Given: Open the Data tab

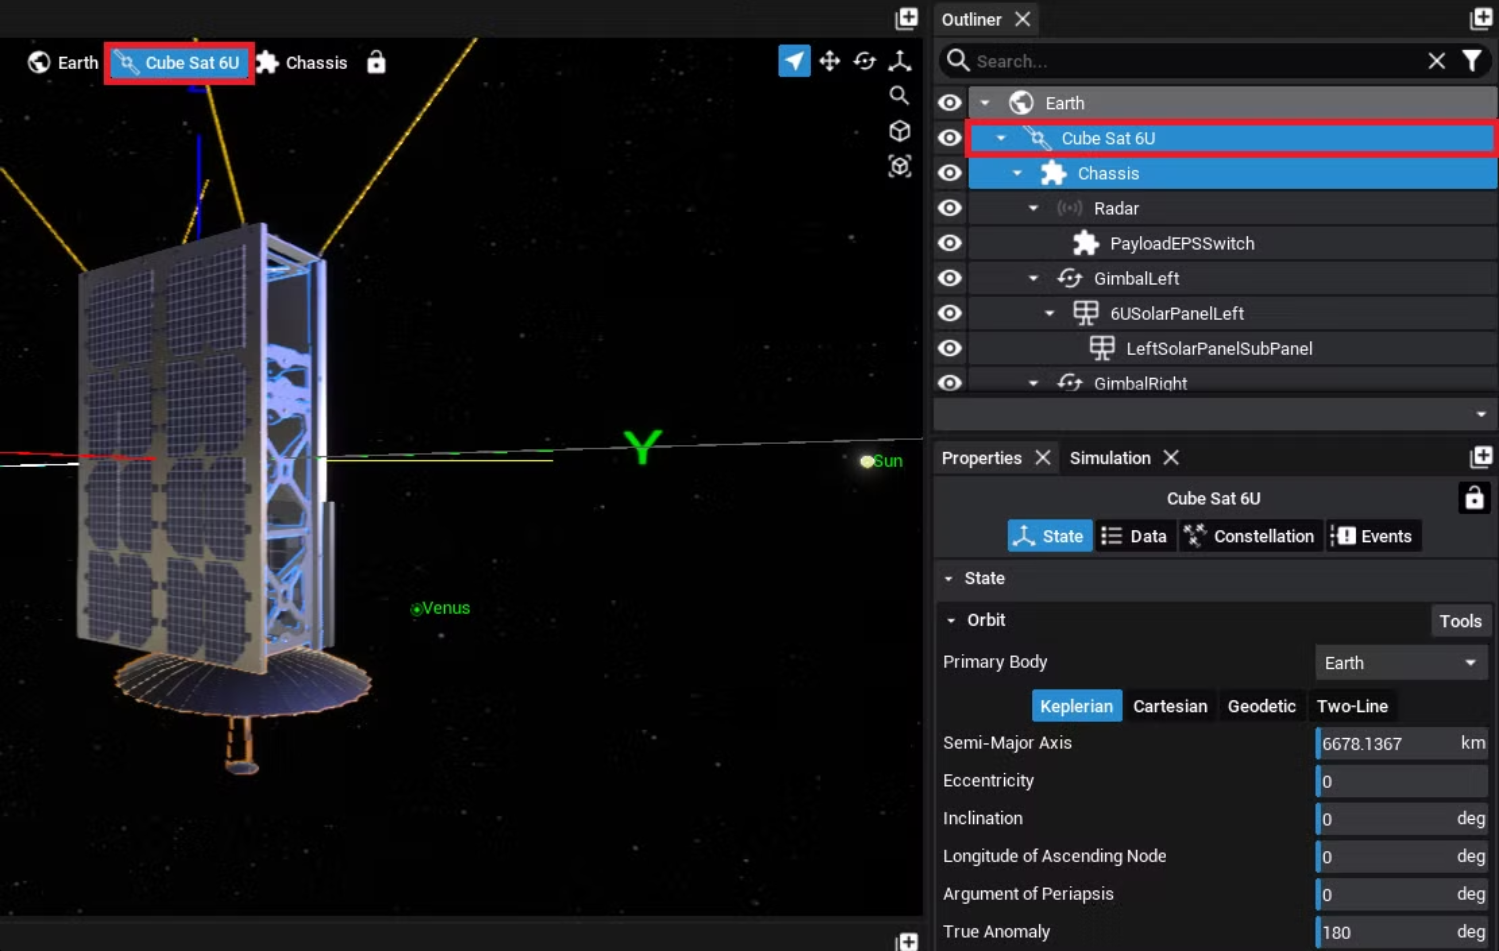Looking at the screenshot, I should (1134, 536).
